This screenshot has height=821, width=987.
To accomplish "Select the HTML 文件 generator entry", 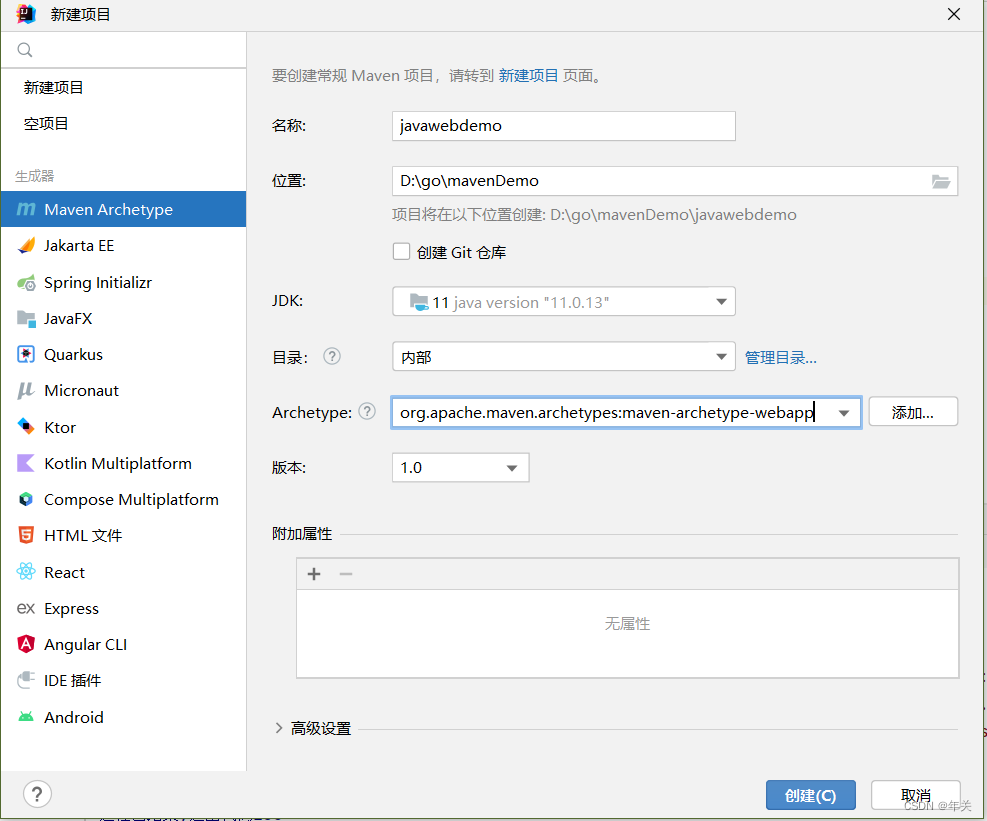I will 123,535.
